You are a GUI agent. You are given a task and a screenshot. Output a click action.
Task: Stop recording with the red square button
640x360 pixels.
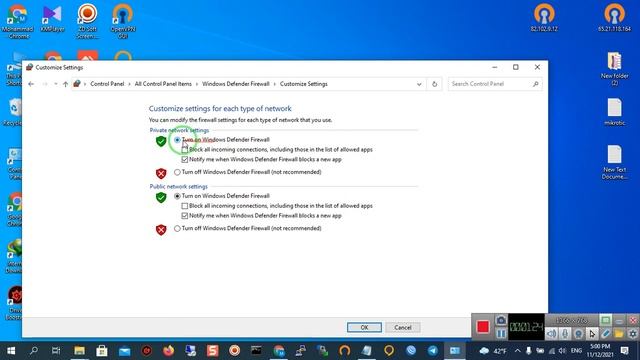pyautogui.click(x=482, y=327)
